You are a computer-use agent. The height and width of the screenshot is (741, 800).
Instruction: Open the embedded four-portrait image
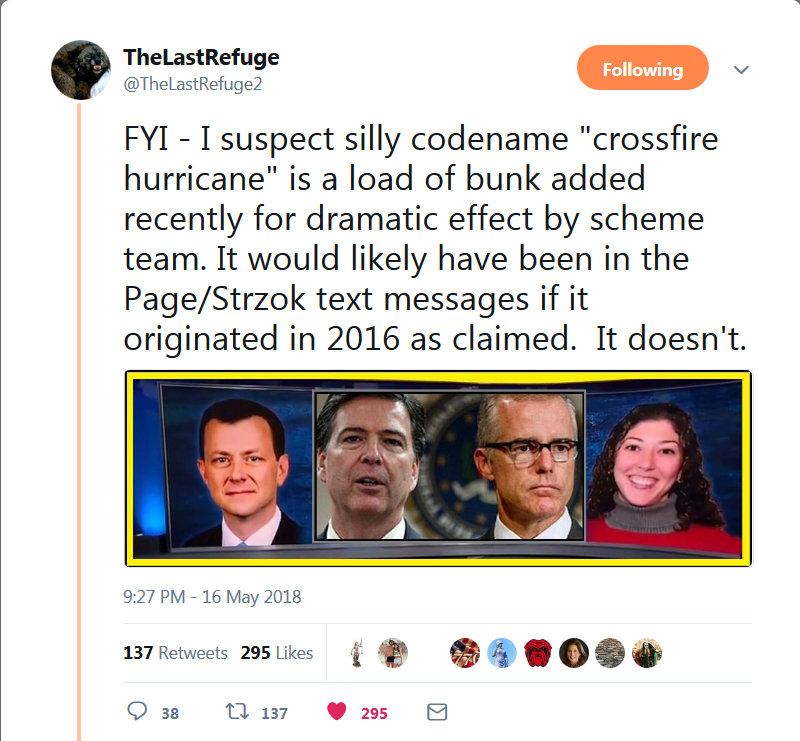(438, 468)
